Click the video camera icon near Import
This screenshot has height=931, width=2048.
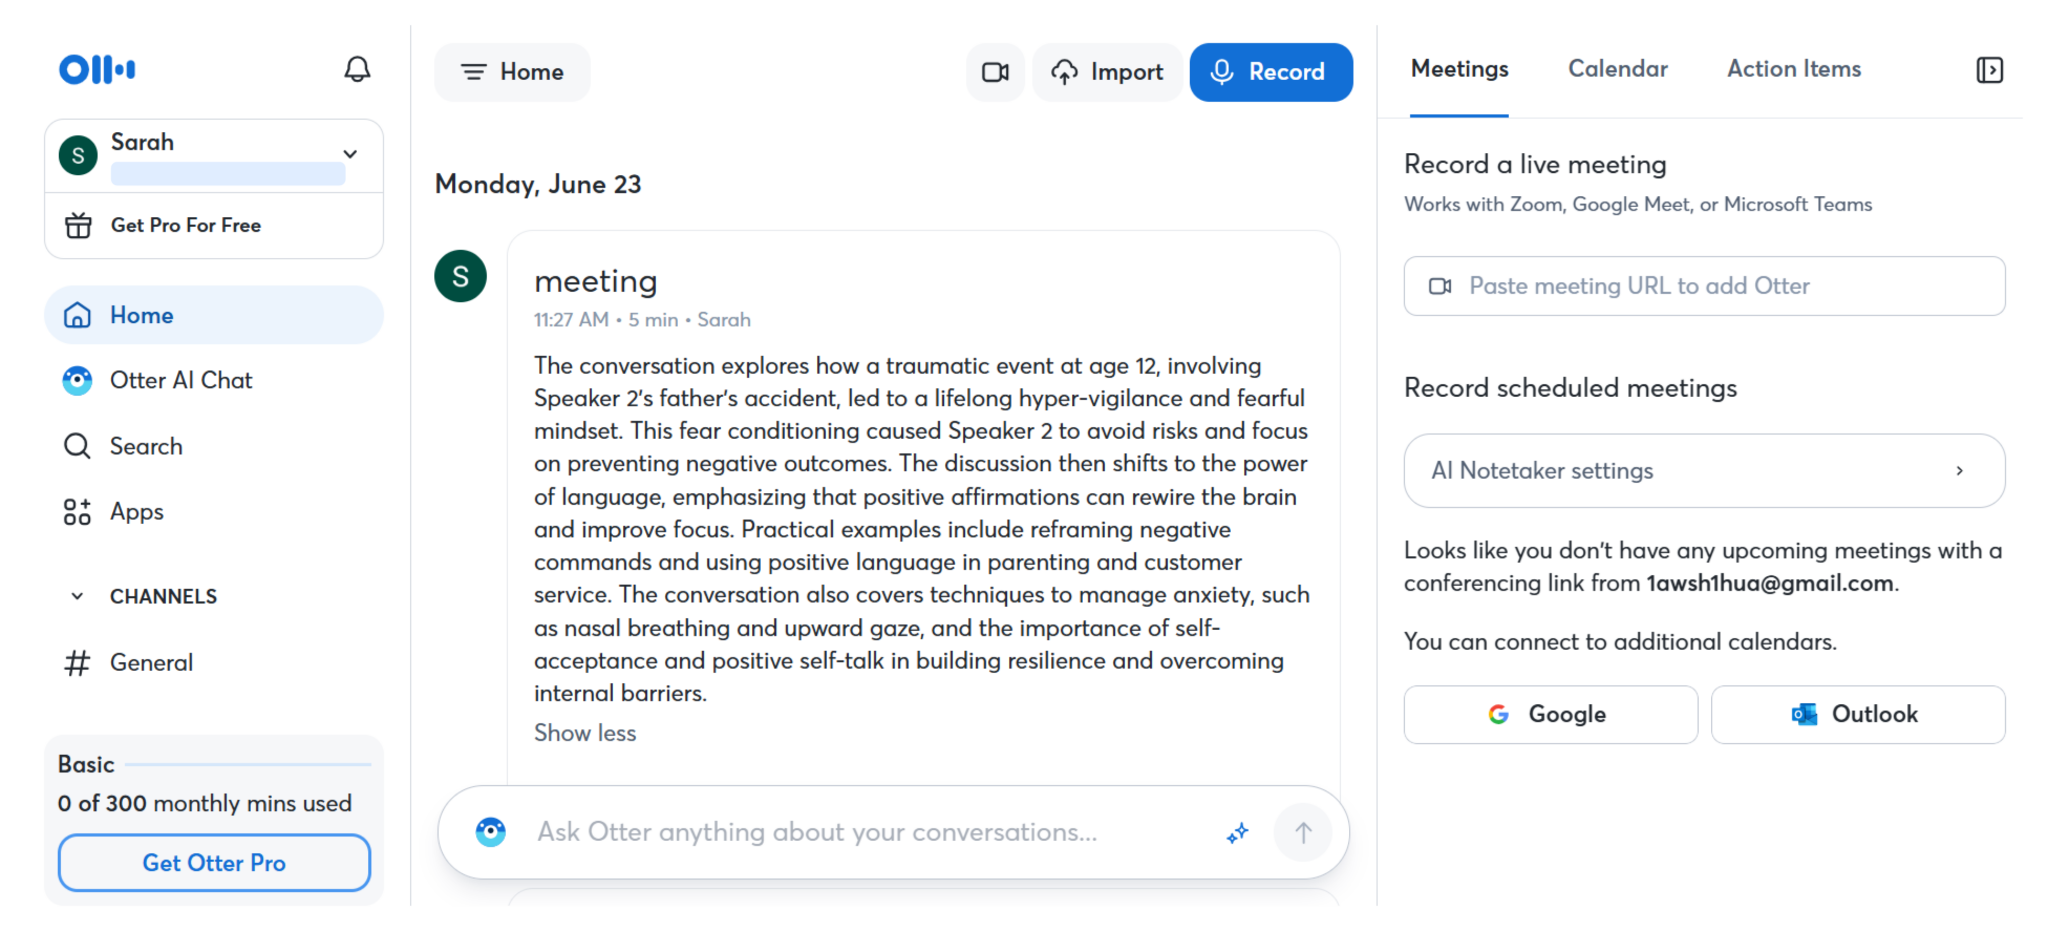[994, 72]
